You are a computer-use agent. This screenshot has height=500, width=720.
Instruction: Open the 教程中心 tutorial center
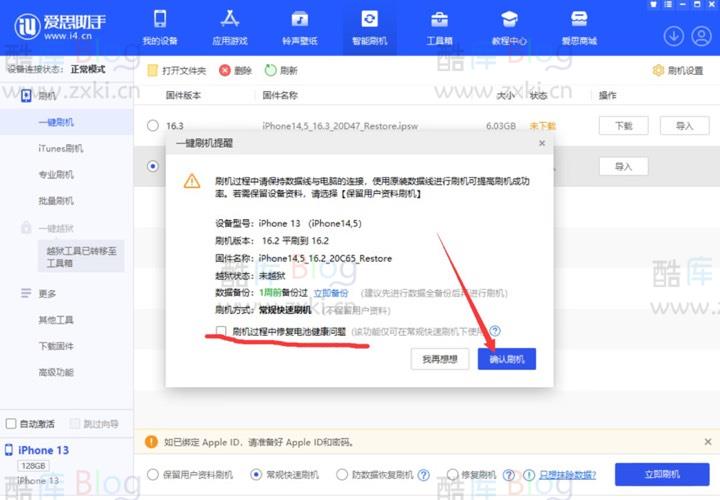point(509,28)
